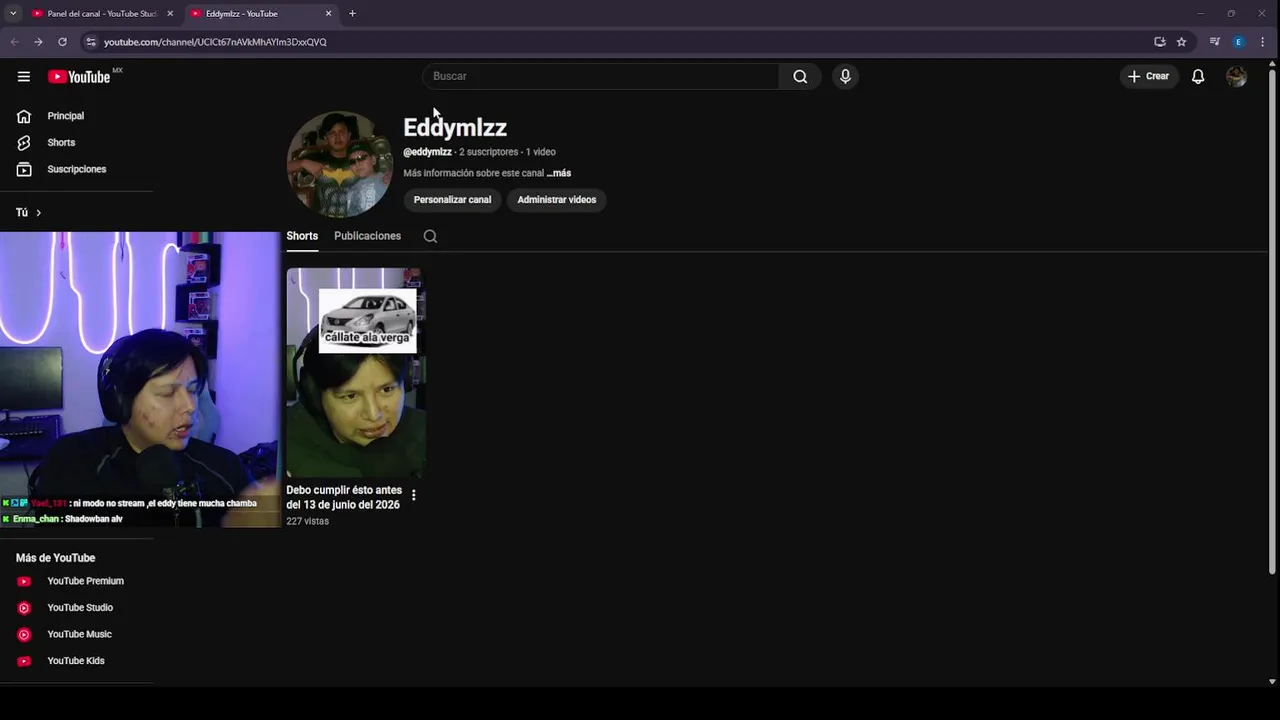Select the Shorts channel tab
The image size is (1280, 720).
tap(302, 236)
